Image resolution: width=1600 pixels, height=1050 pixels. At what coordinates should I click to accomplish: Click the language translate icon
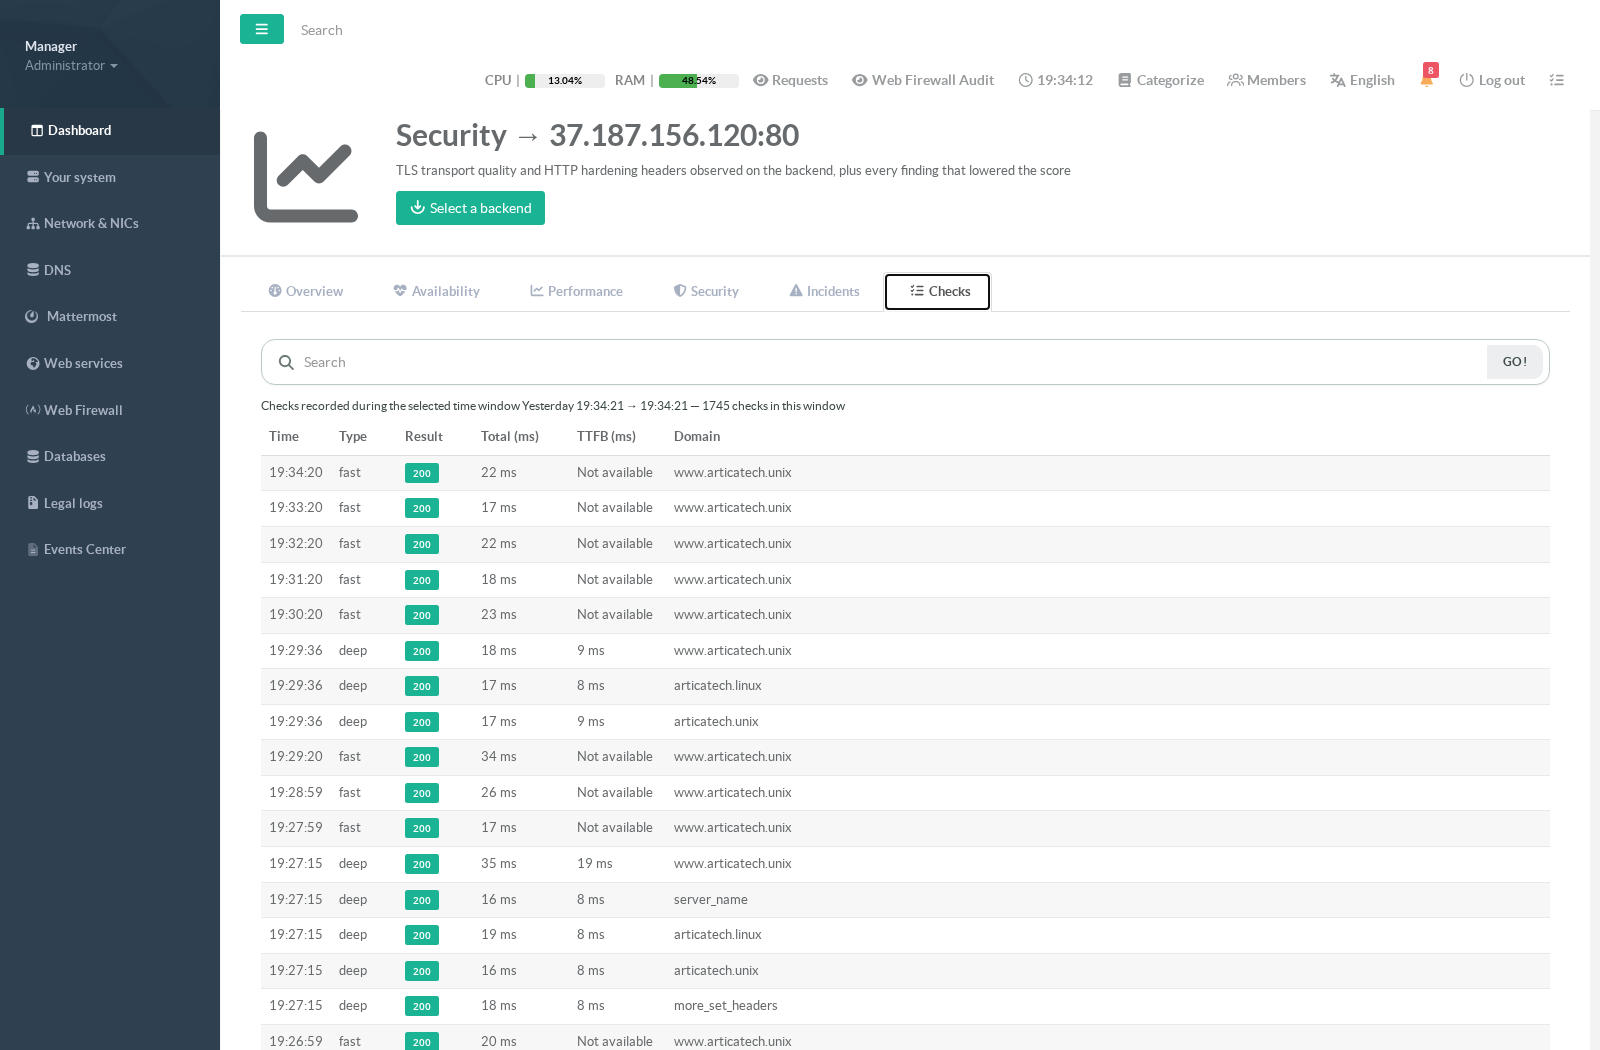(x=1337, y=80)
